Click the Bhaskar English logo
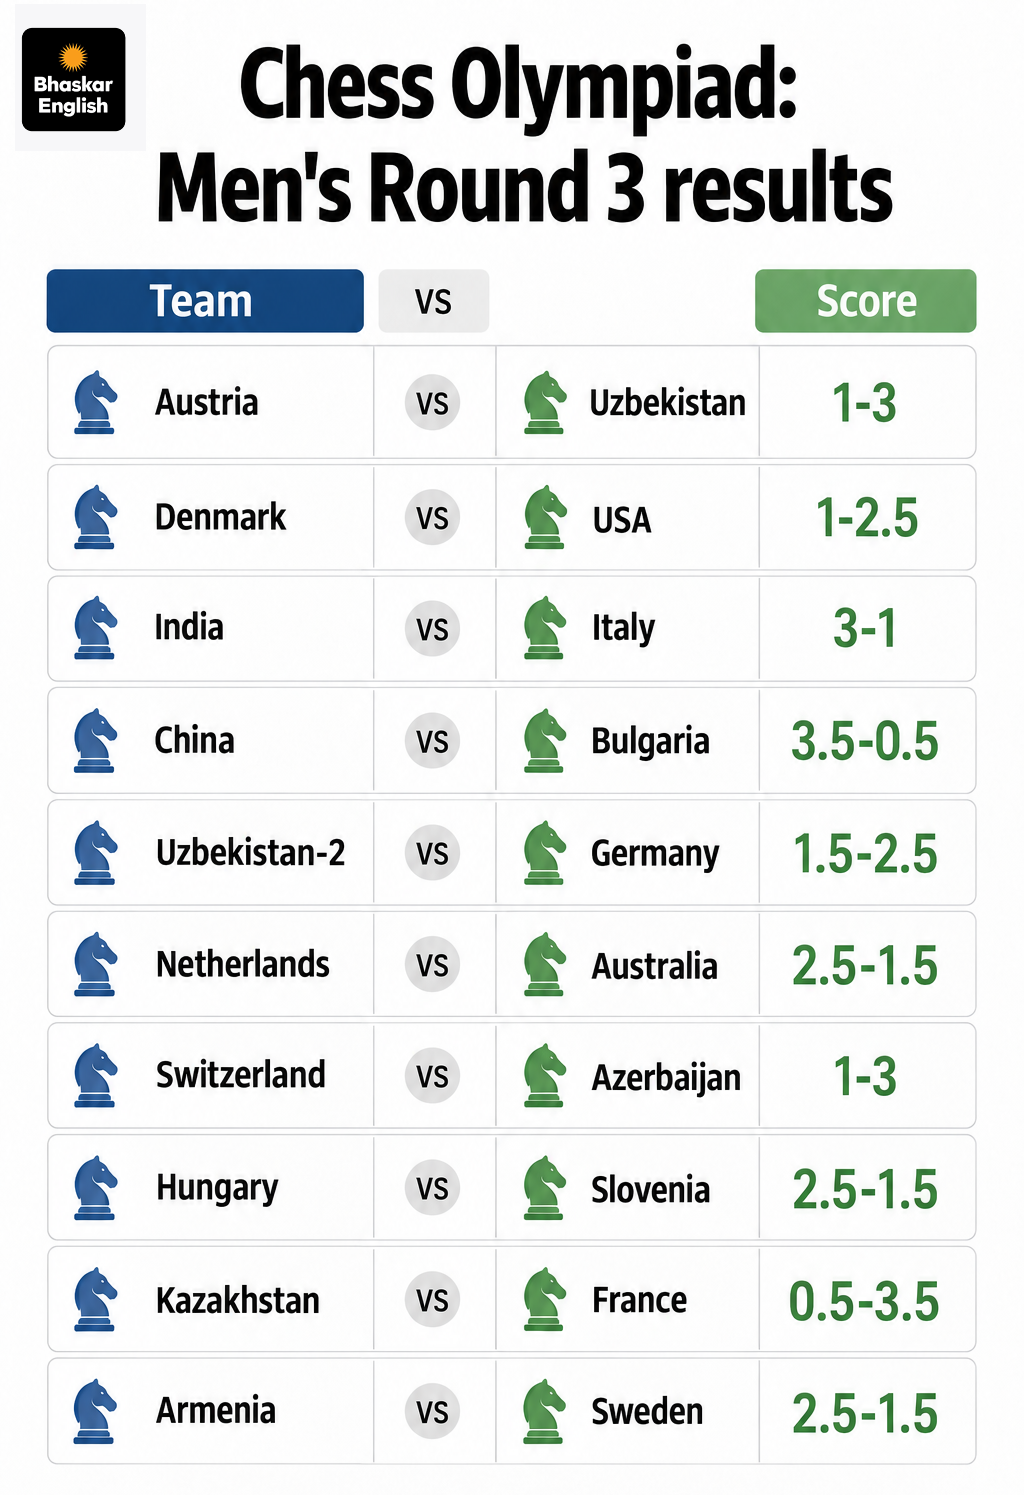1024x1495 pixels. coord(74,80)
